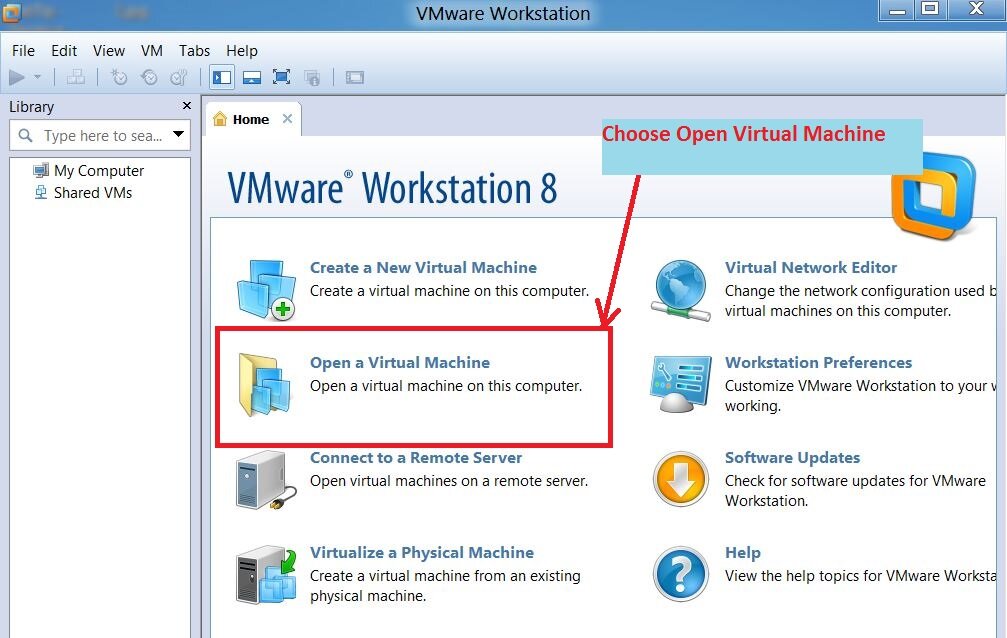This screenshot has height=638, width=1007.
Task: Open the VM menu
Action: (152, 51)
